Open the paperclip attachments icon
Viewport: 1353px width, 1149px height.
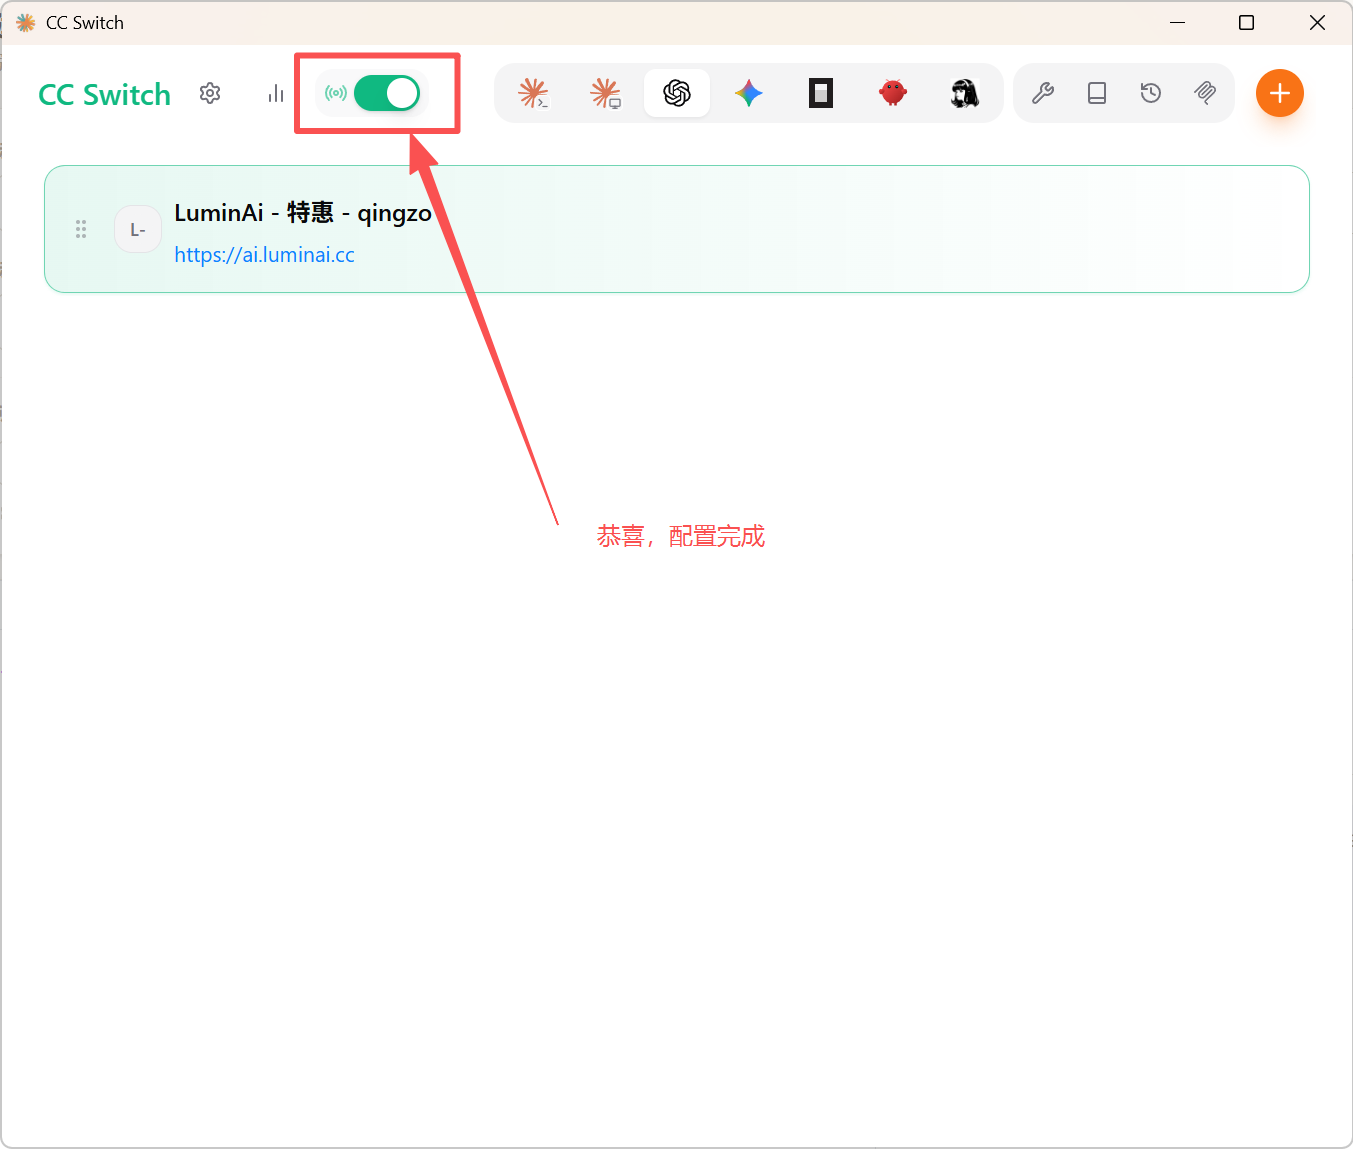[x=1205, y=93]
